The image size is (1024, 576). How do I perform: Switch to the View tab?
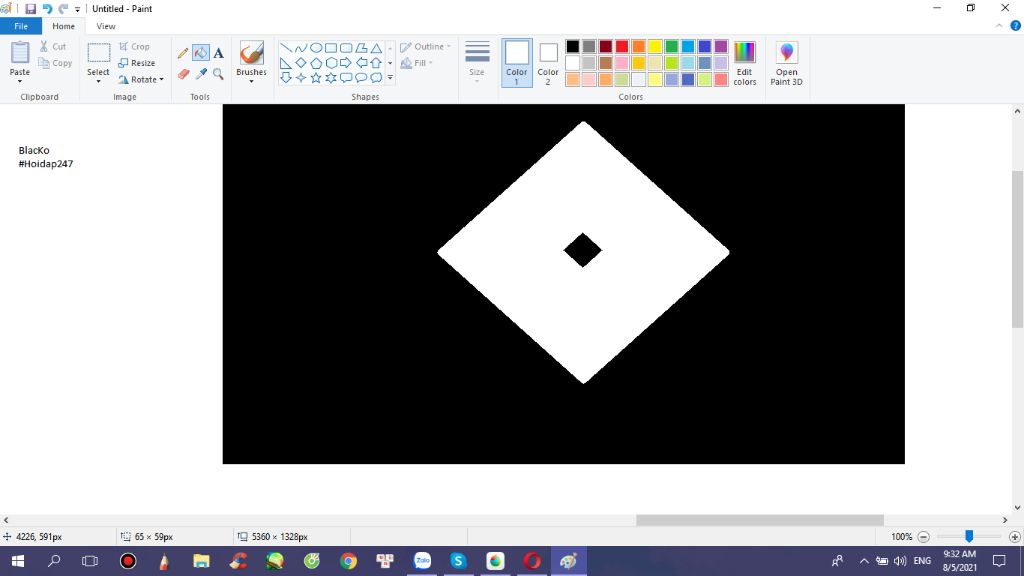tap(106, 26)
